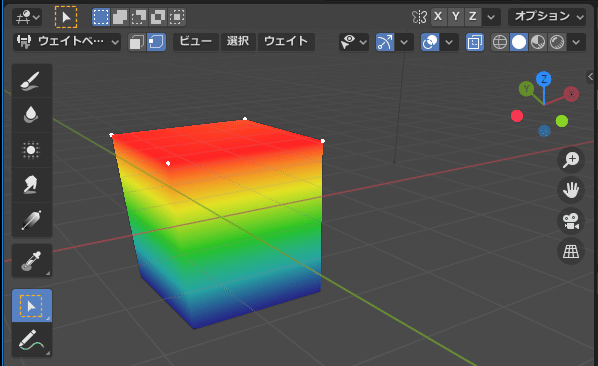Open the ビュー menu
The height and width of the screenshot is (366, 598).
tap(196, 42)
